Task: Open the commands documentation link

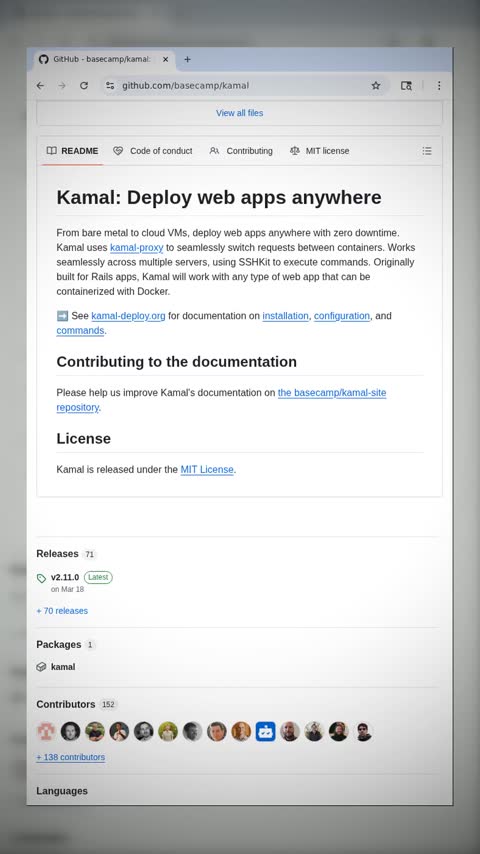Action: pyautogui.click(x=80, y=331)
